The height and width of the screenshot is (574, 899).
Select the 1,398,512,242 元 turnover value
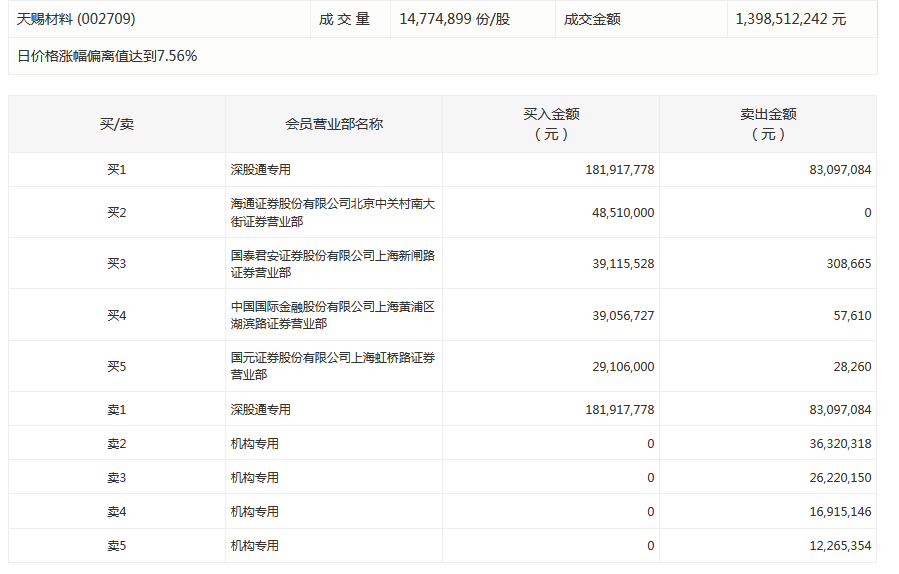(790, 19)
